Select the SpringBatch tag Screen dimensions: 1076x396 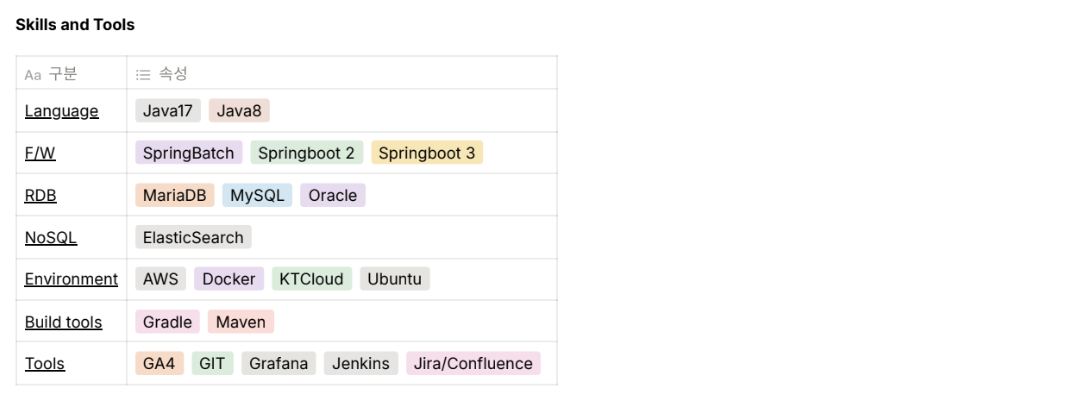click(189, 153)
